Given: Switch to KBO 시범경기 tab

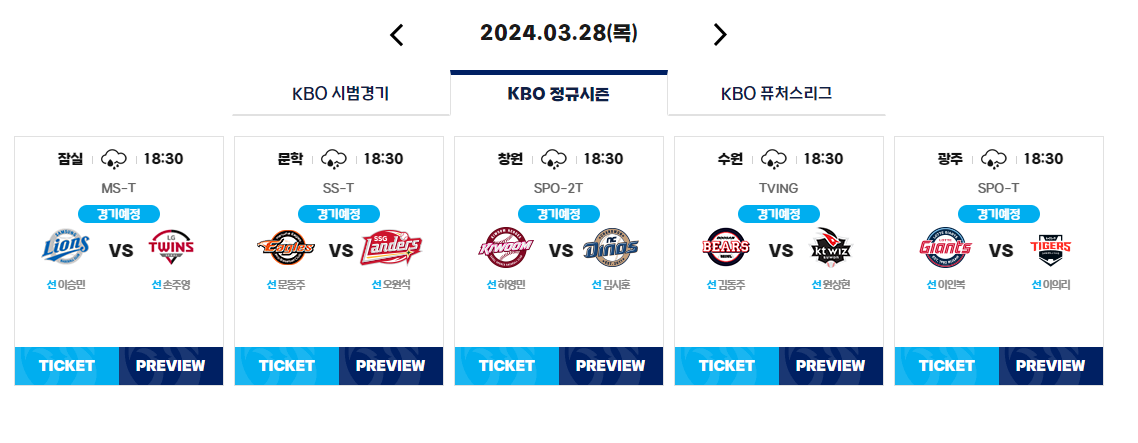Looking at the screenshot, I should click(x=341, y=94).
